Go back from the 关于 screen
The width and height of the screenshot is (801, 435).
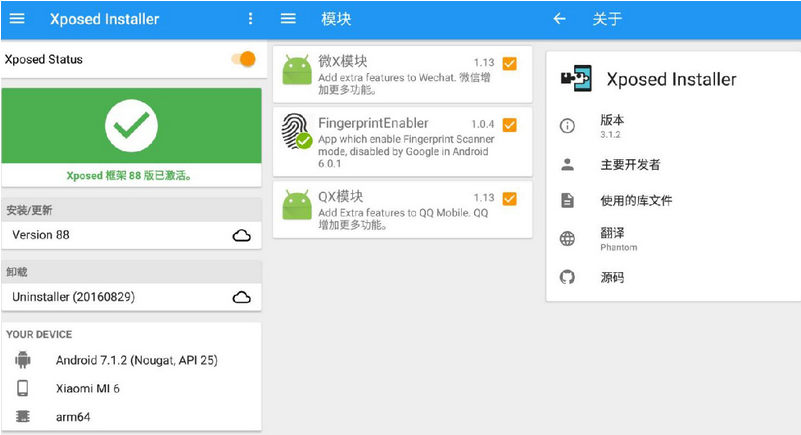[x=559, y=19]
